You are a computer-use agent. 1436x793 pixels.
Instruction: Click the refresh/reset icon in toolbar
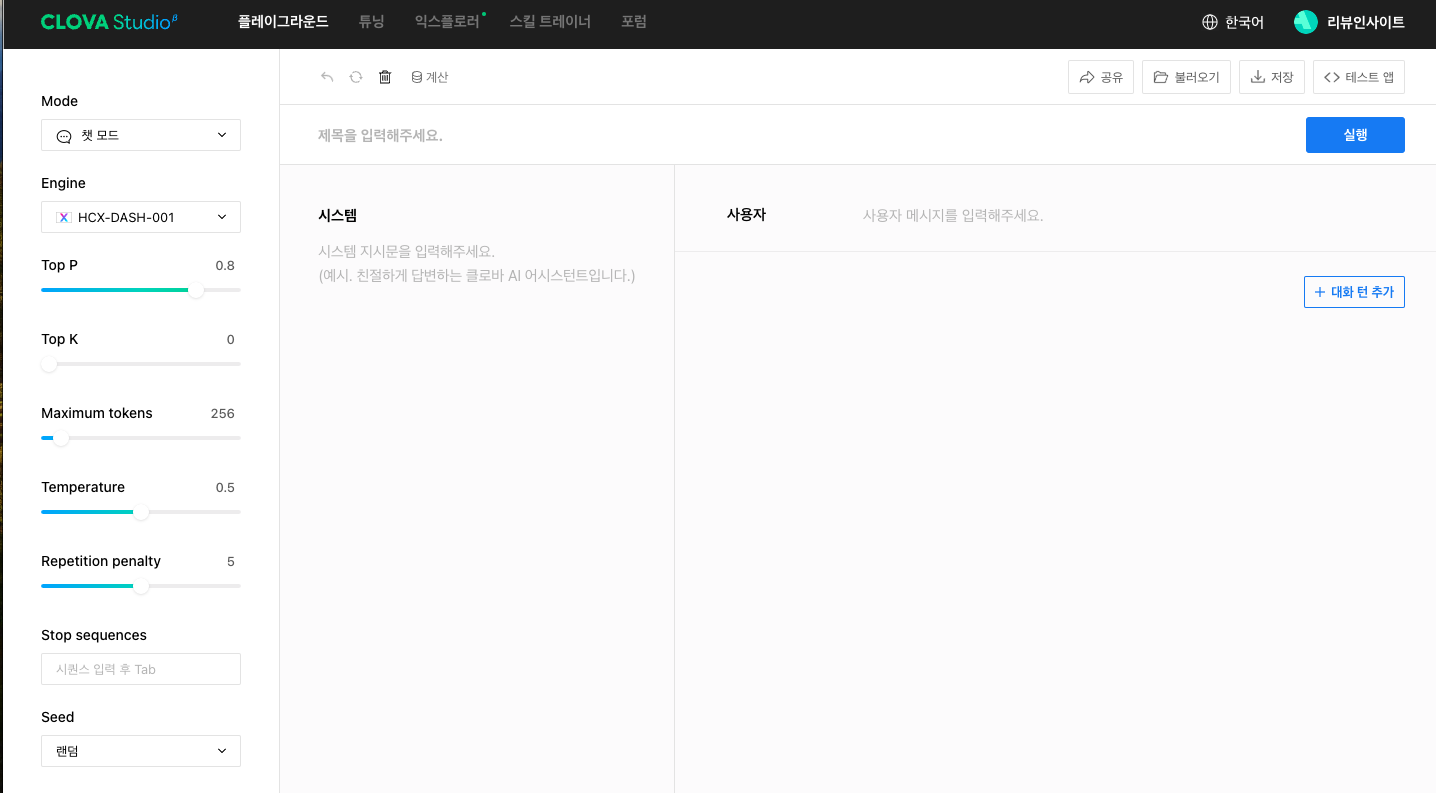point(355,77)
